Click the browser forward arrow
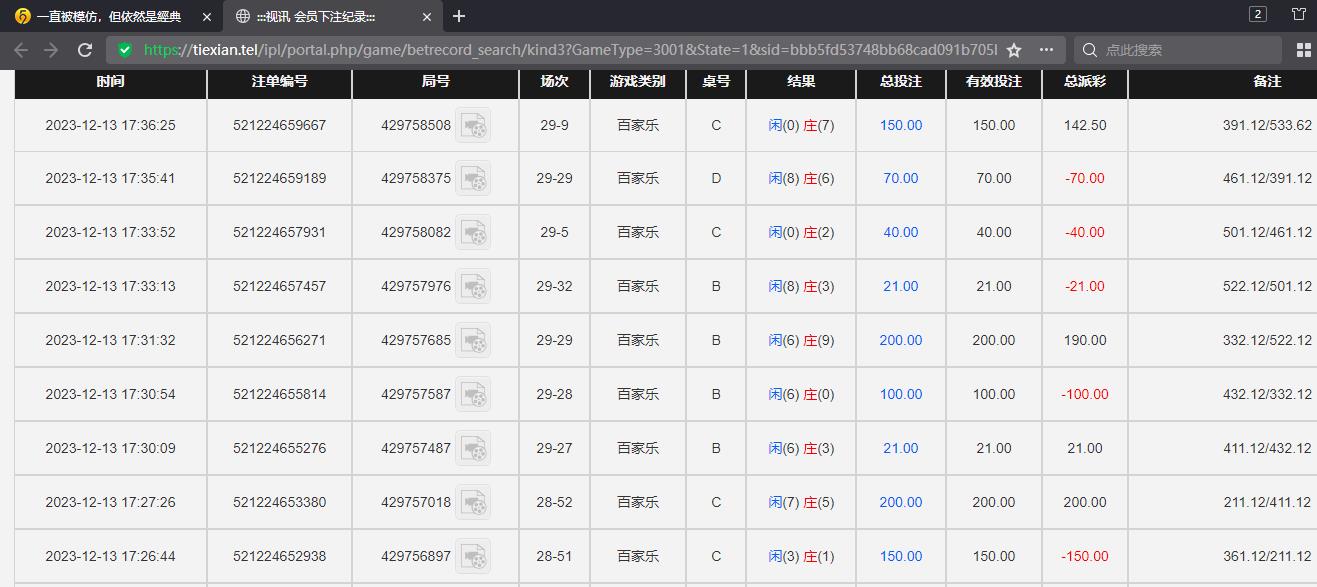 pyautogui.click(x=52, y=50)
